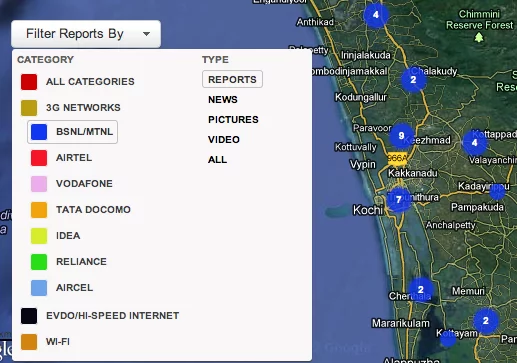Open the cluster marker labeled 7 near Kochi
The image size is (517, 363).
[x=398, y=200]
